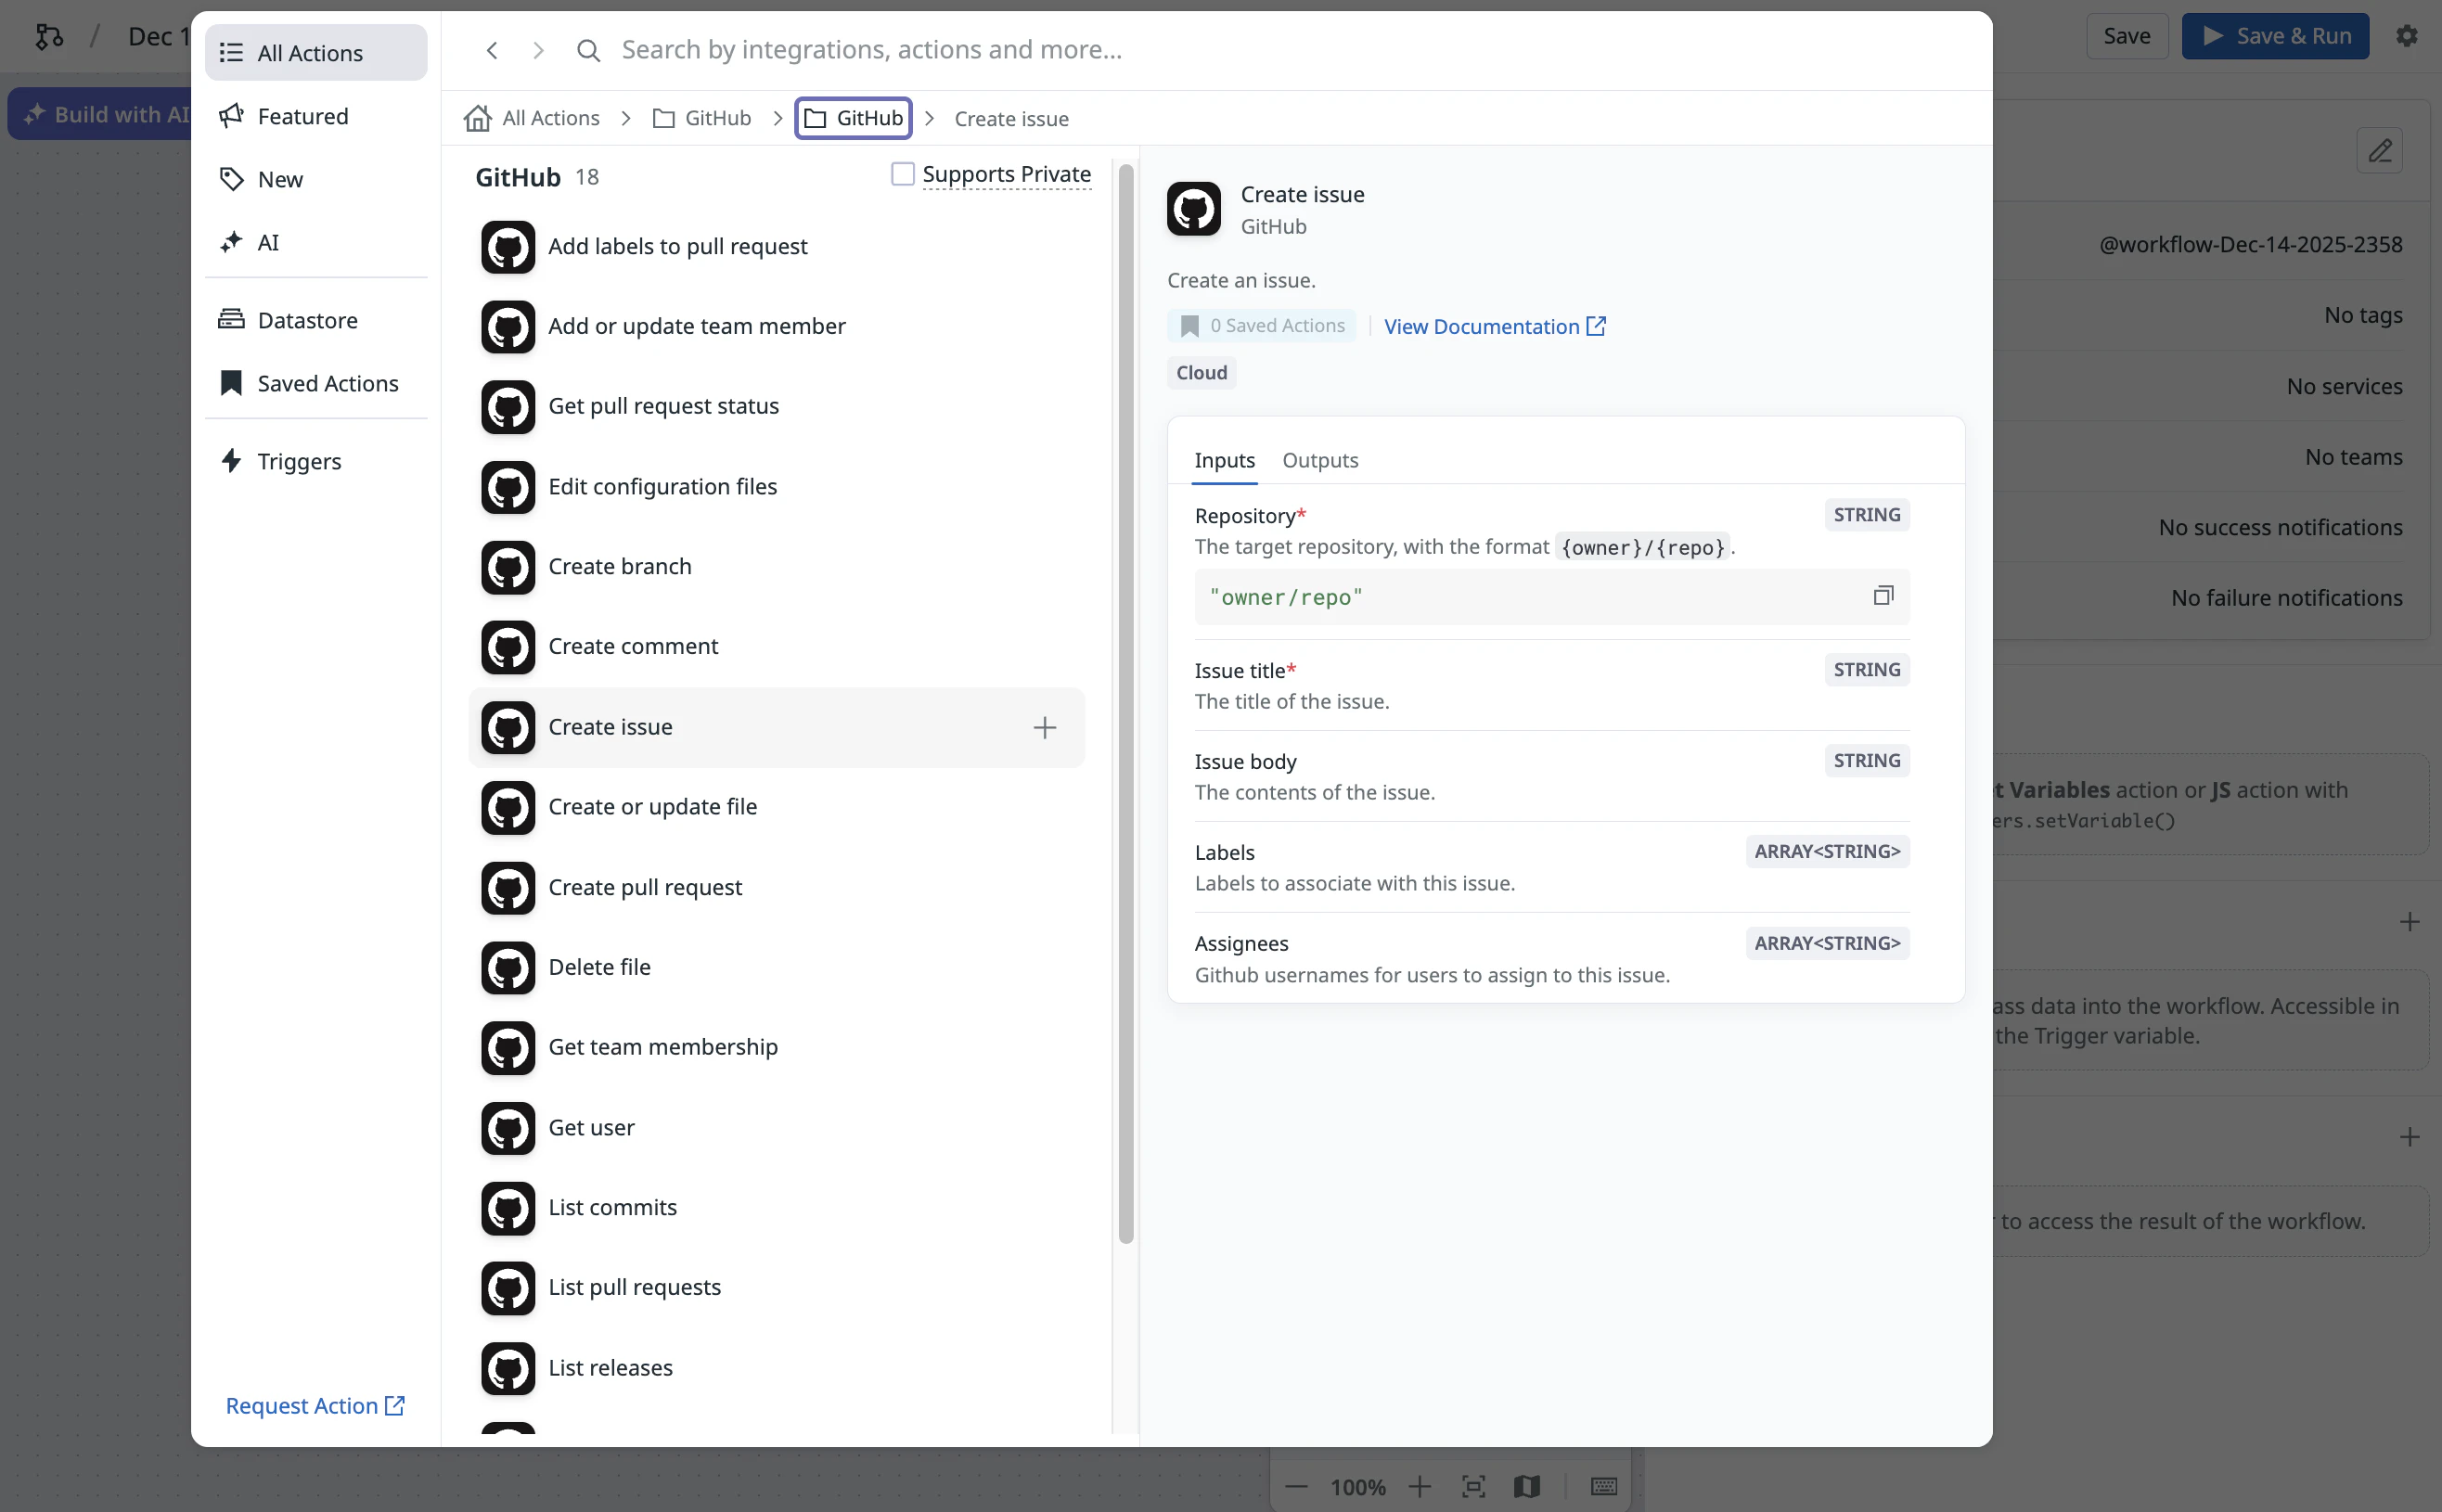Screen dimensions: 2442x1512
Task: Open Request Action link
Action: (x=315, y=1405)
